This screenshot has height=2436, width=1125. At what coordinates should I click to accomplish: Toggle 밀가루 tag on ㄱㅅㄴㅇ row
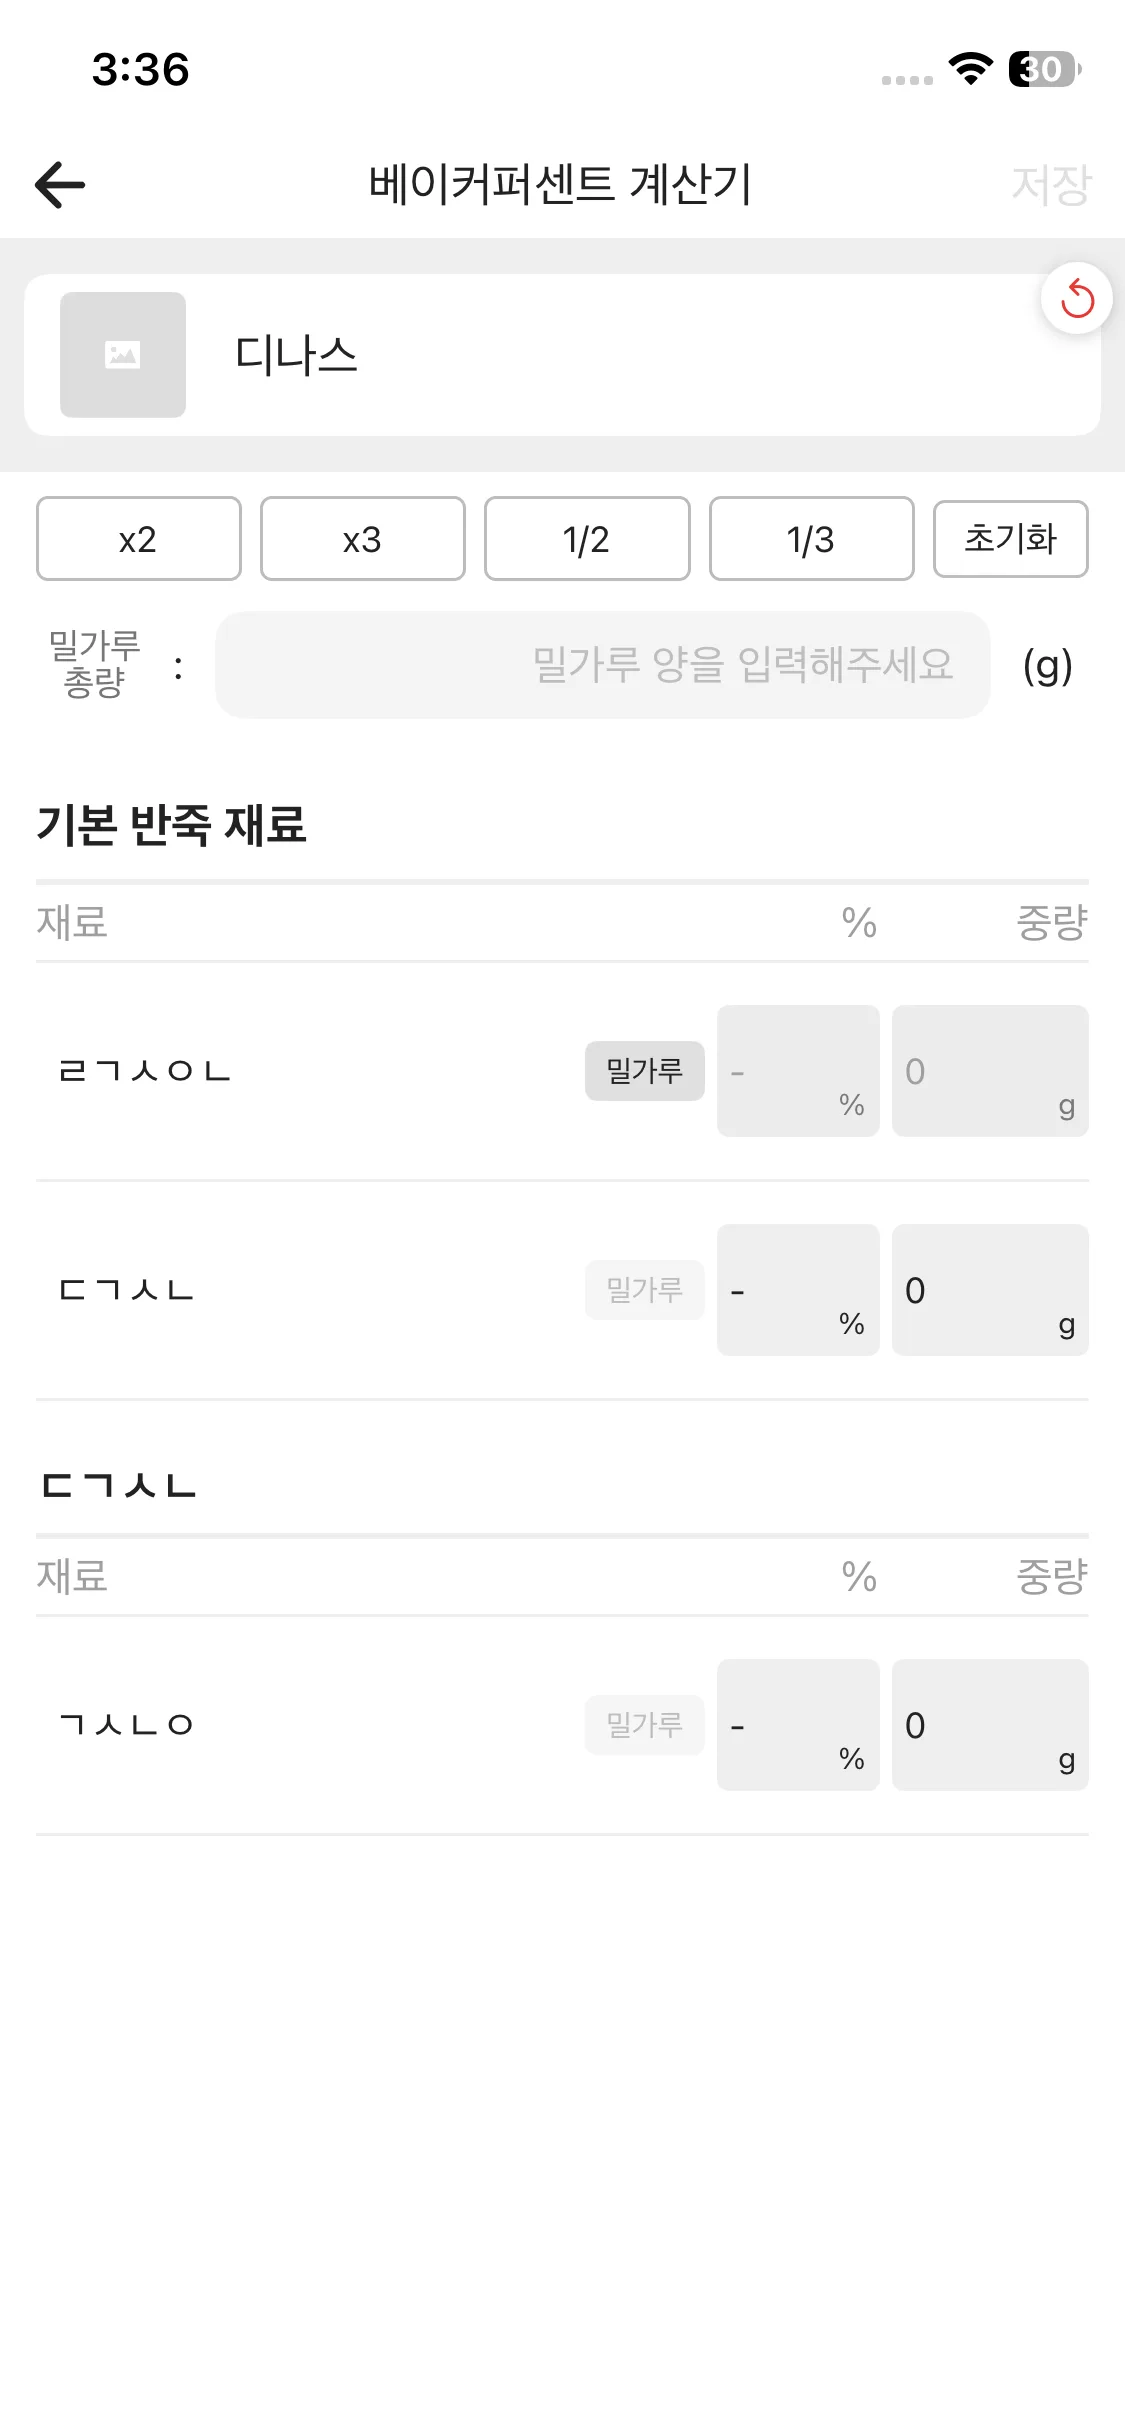tap(644, 1725)
